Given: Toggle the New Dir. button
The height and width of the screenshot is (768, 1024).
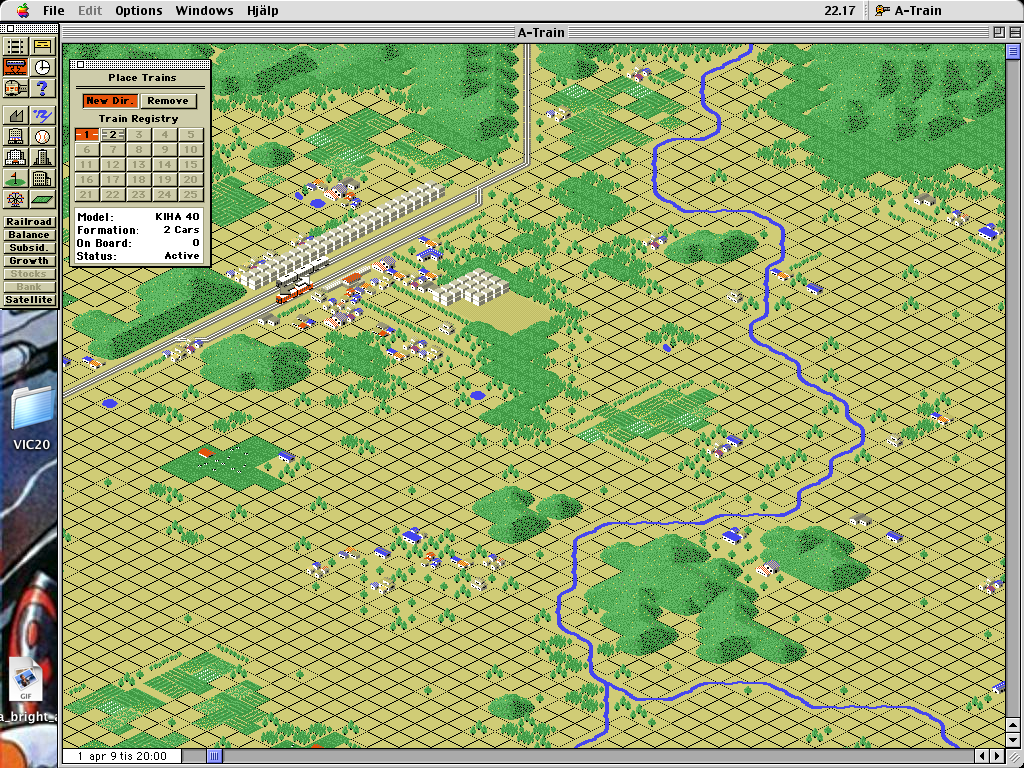Looking at the screenshot, I should 110,101.
